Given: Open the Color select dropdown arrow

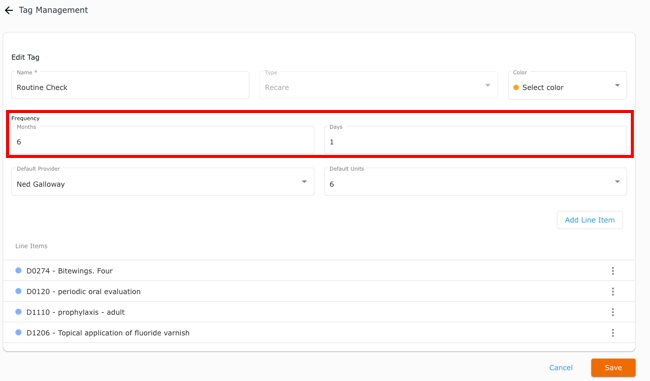Looking at the screenshot, I should pyautogui.click(x=617, y=85).
